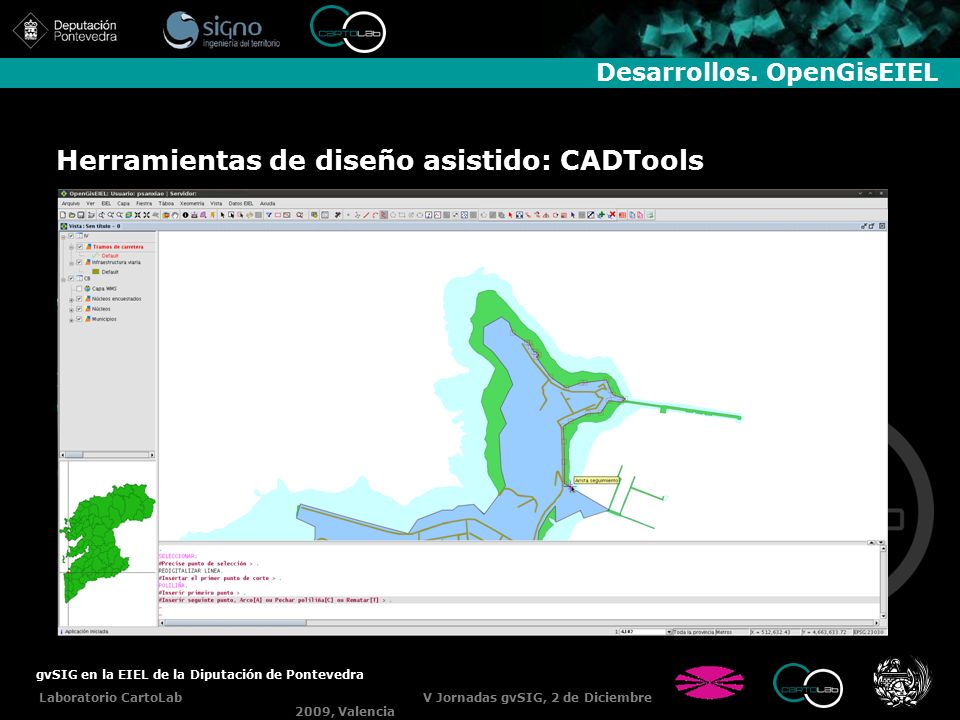Select the red line drawing tool
Viewport: 960px width, 720px height.
[366, 215]
